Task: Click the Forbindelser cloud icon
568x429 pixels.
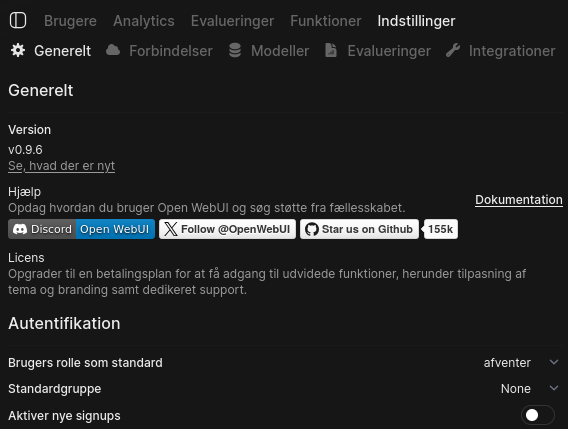Action: 113,50
